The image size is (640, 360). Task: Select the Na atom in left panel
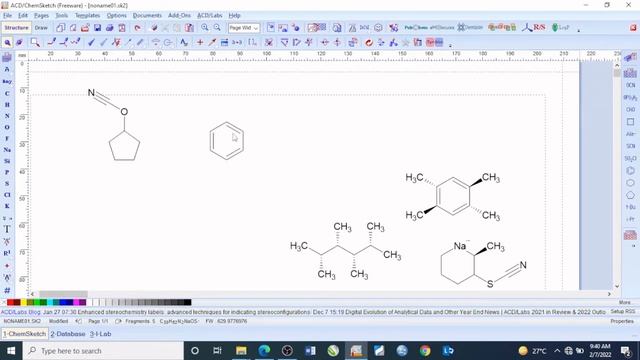click(7, 150)
